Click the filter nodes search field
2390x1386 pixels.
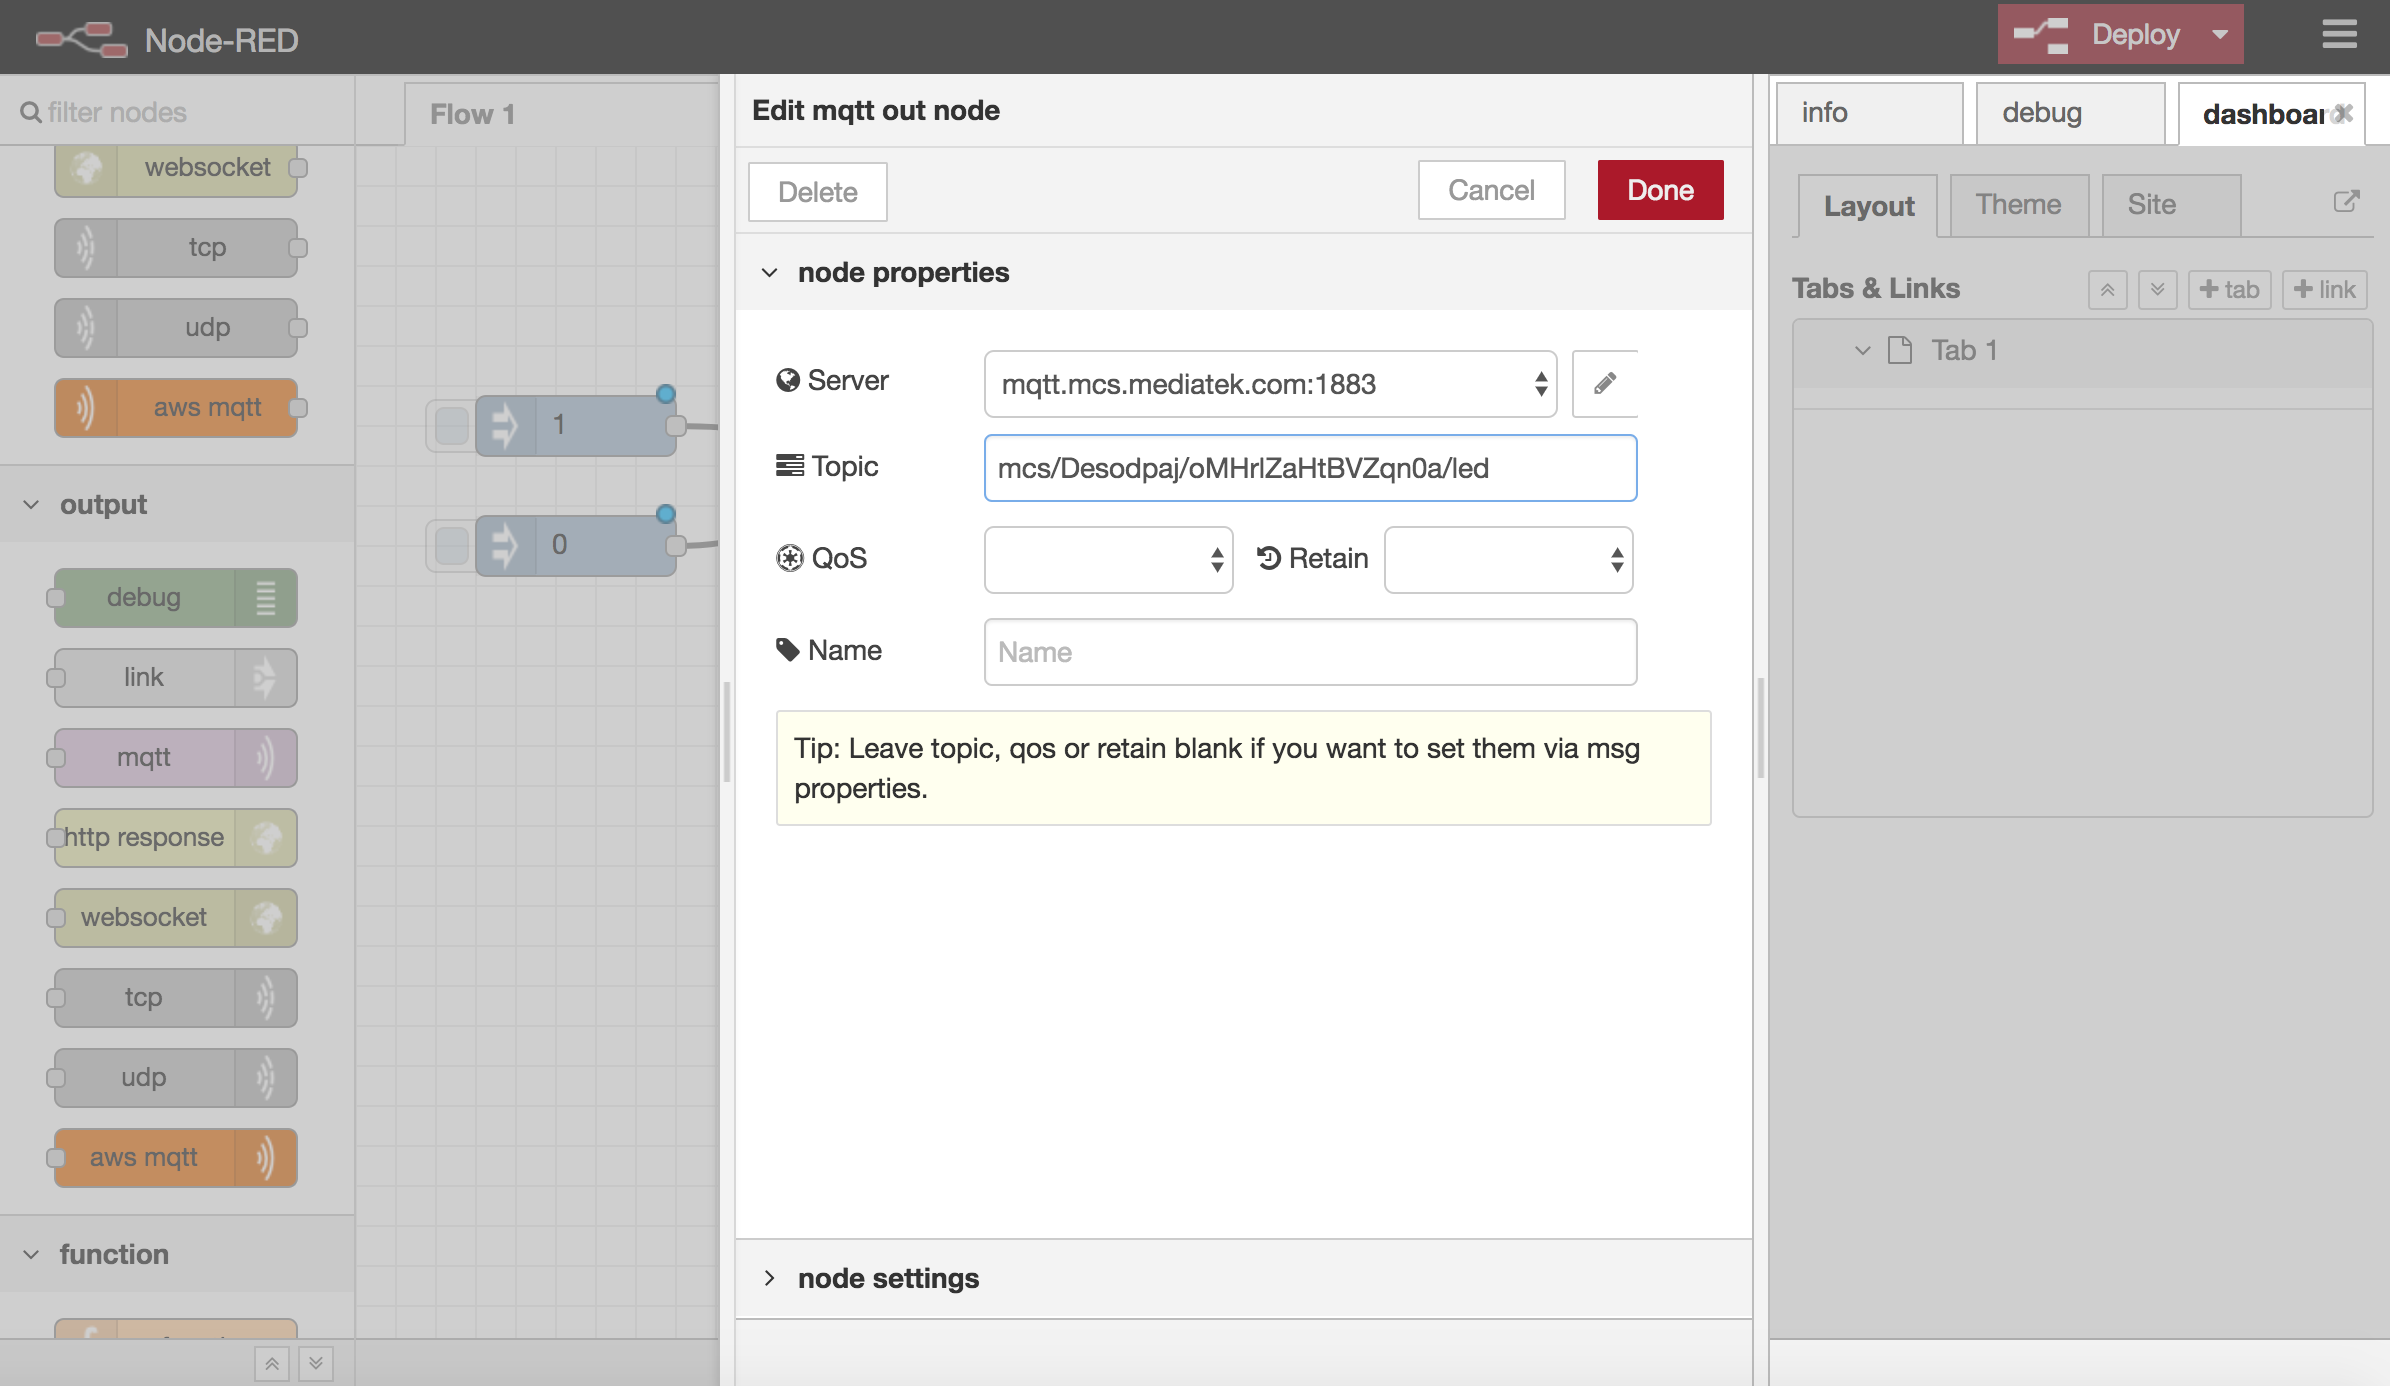pyautogui.click(x=177, y=112)
